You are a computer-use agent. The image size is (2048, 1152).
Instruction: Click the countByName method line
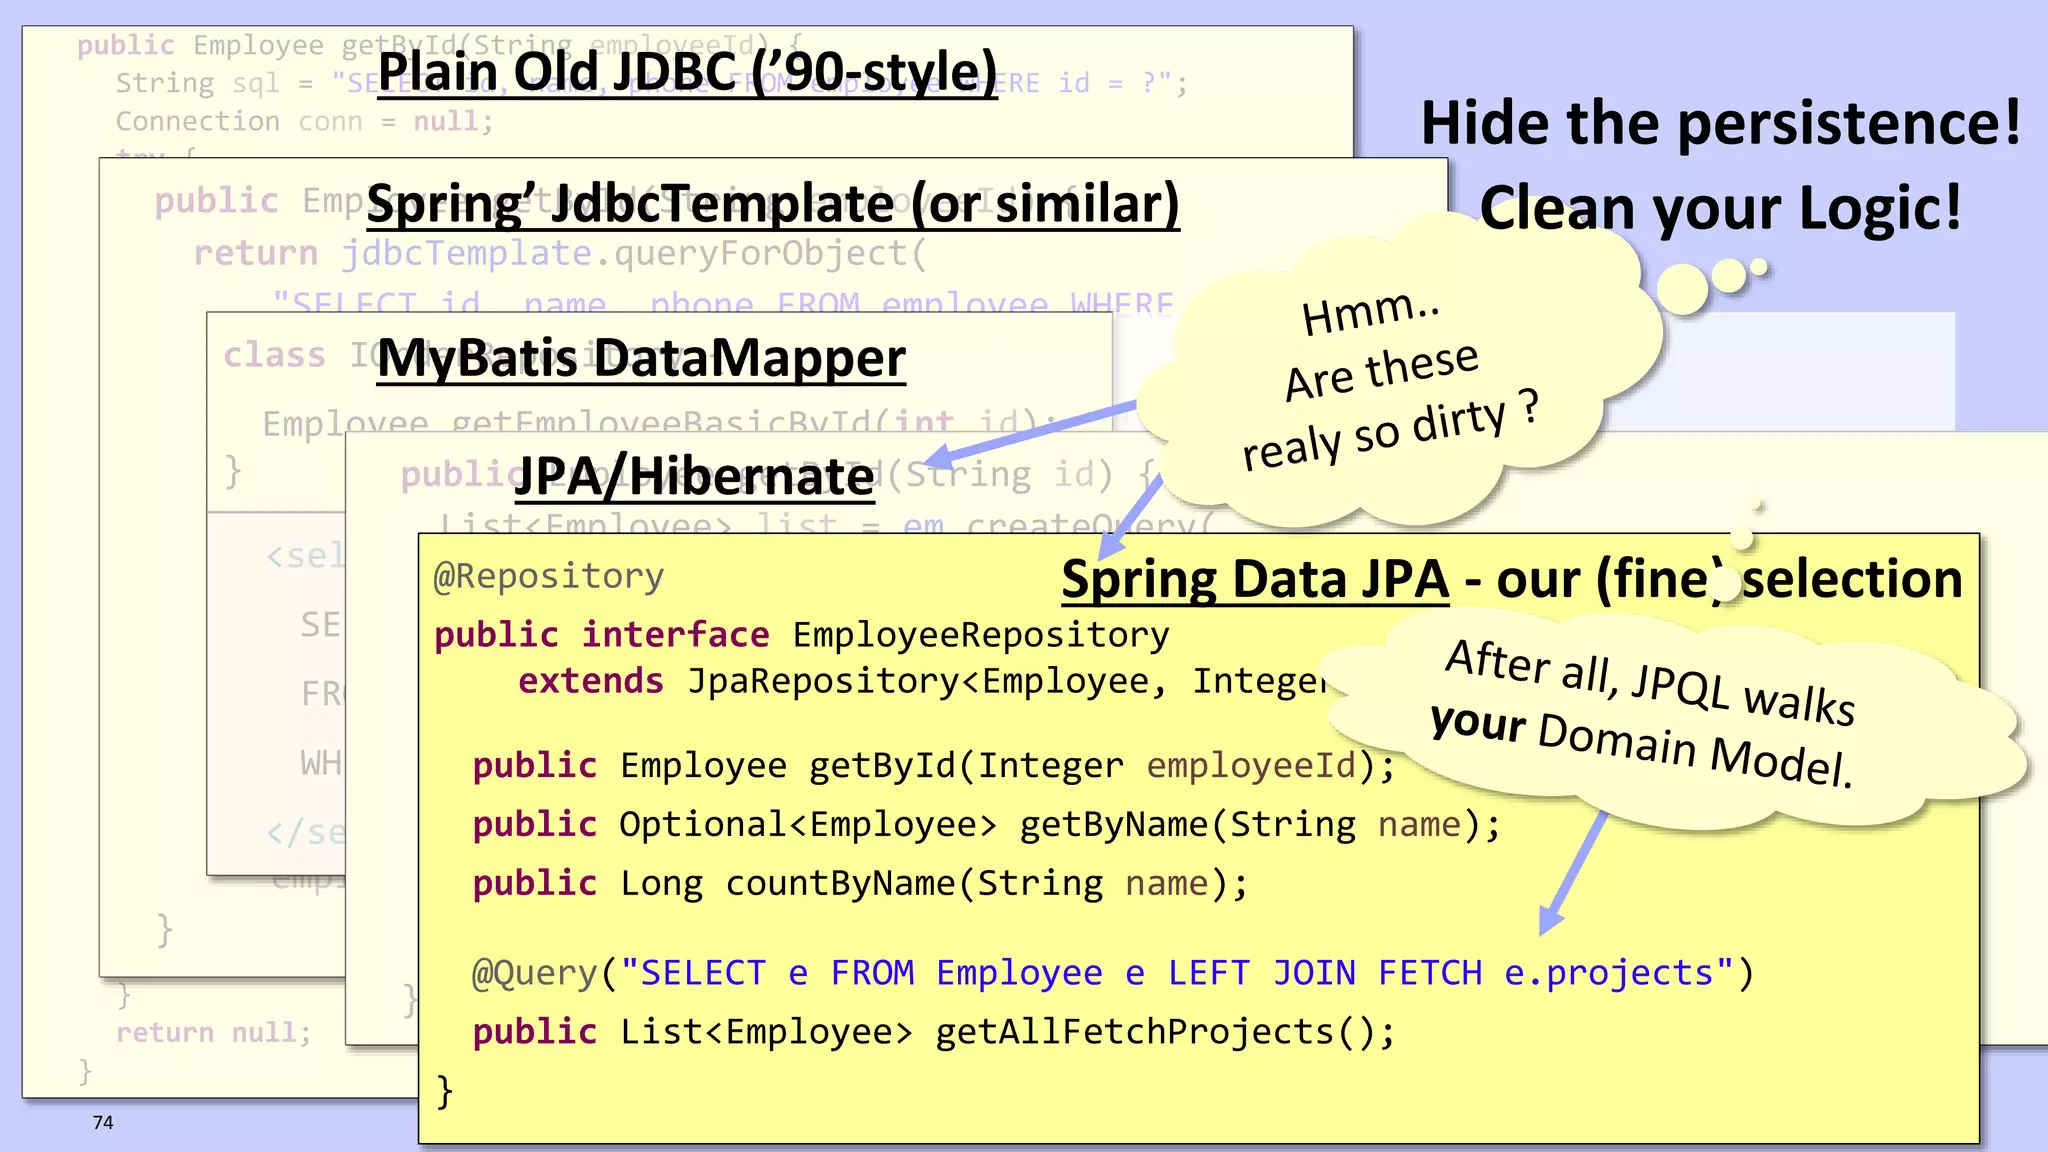(860, 884)
